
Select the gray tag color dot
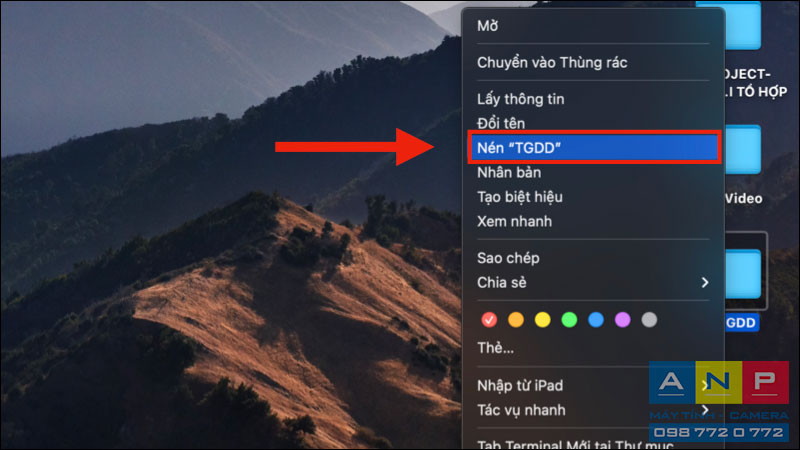pos(649,320)
